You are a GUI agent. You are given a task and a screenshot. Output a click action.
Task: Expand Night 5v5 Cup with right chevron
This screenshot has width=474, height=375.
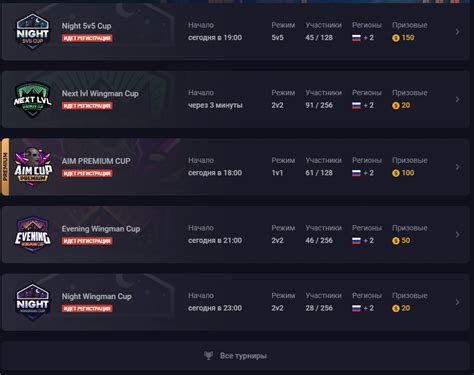(x=458, y=32)
